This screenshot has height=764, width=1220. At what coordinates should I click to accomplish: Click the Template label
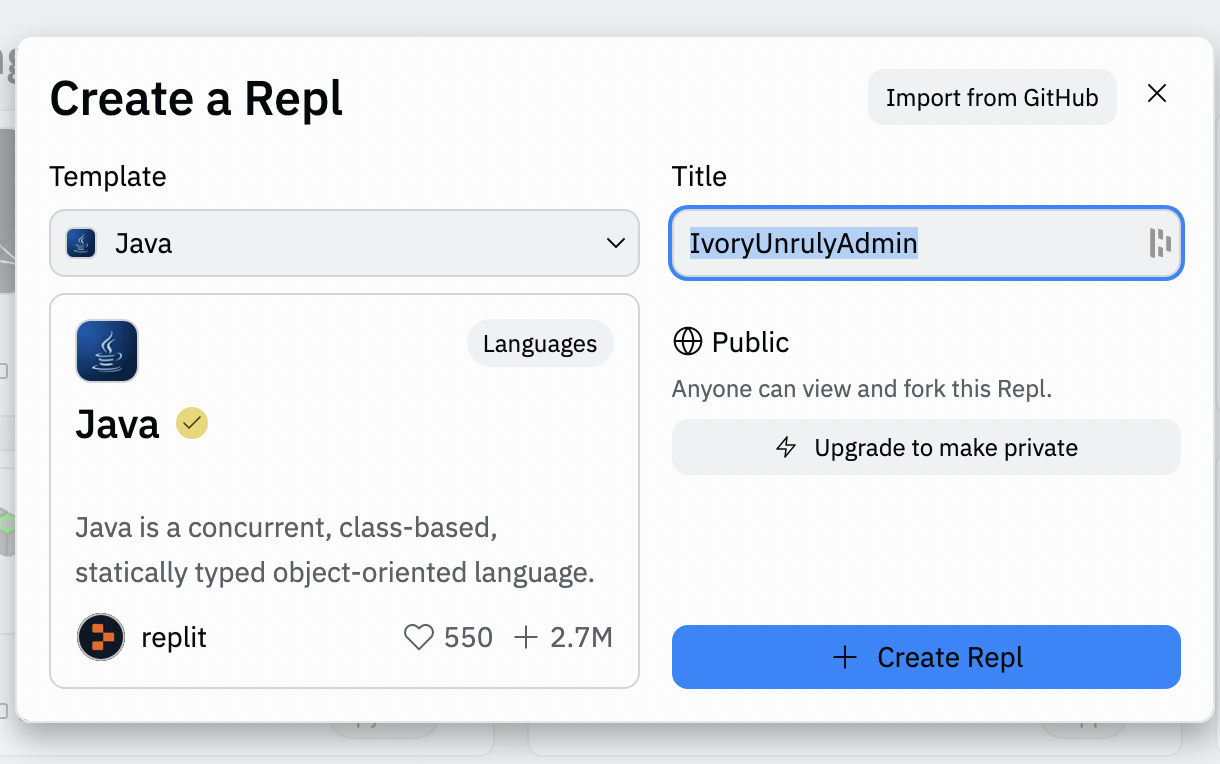tap(108, 176)
